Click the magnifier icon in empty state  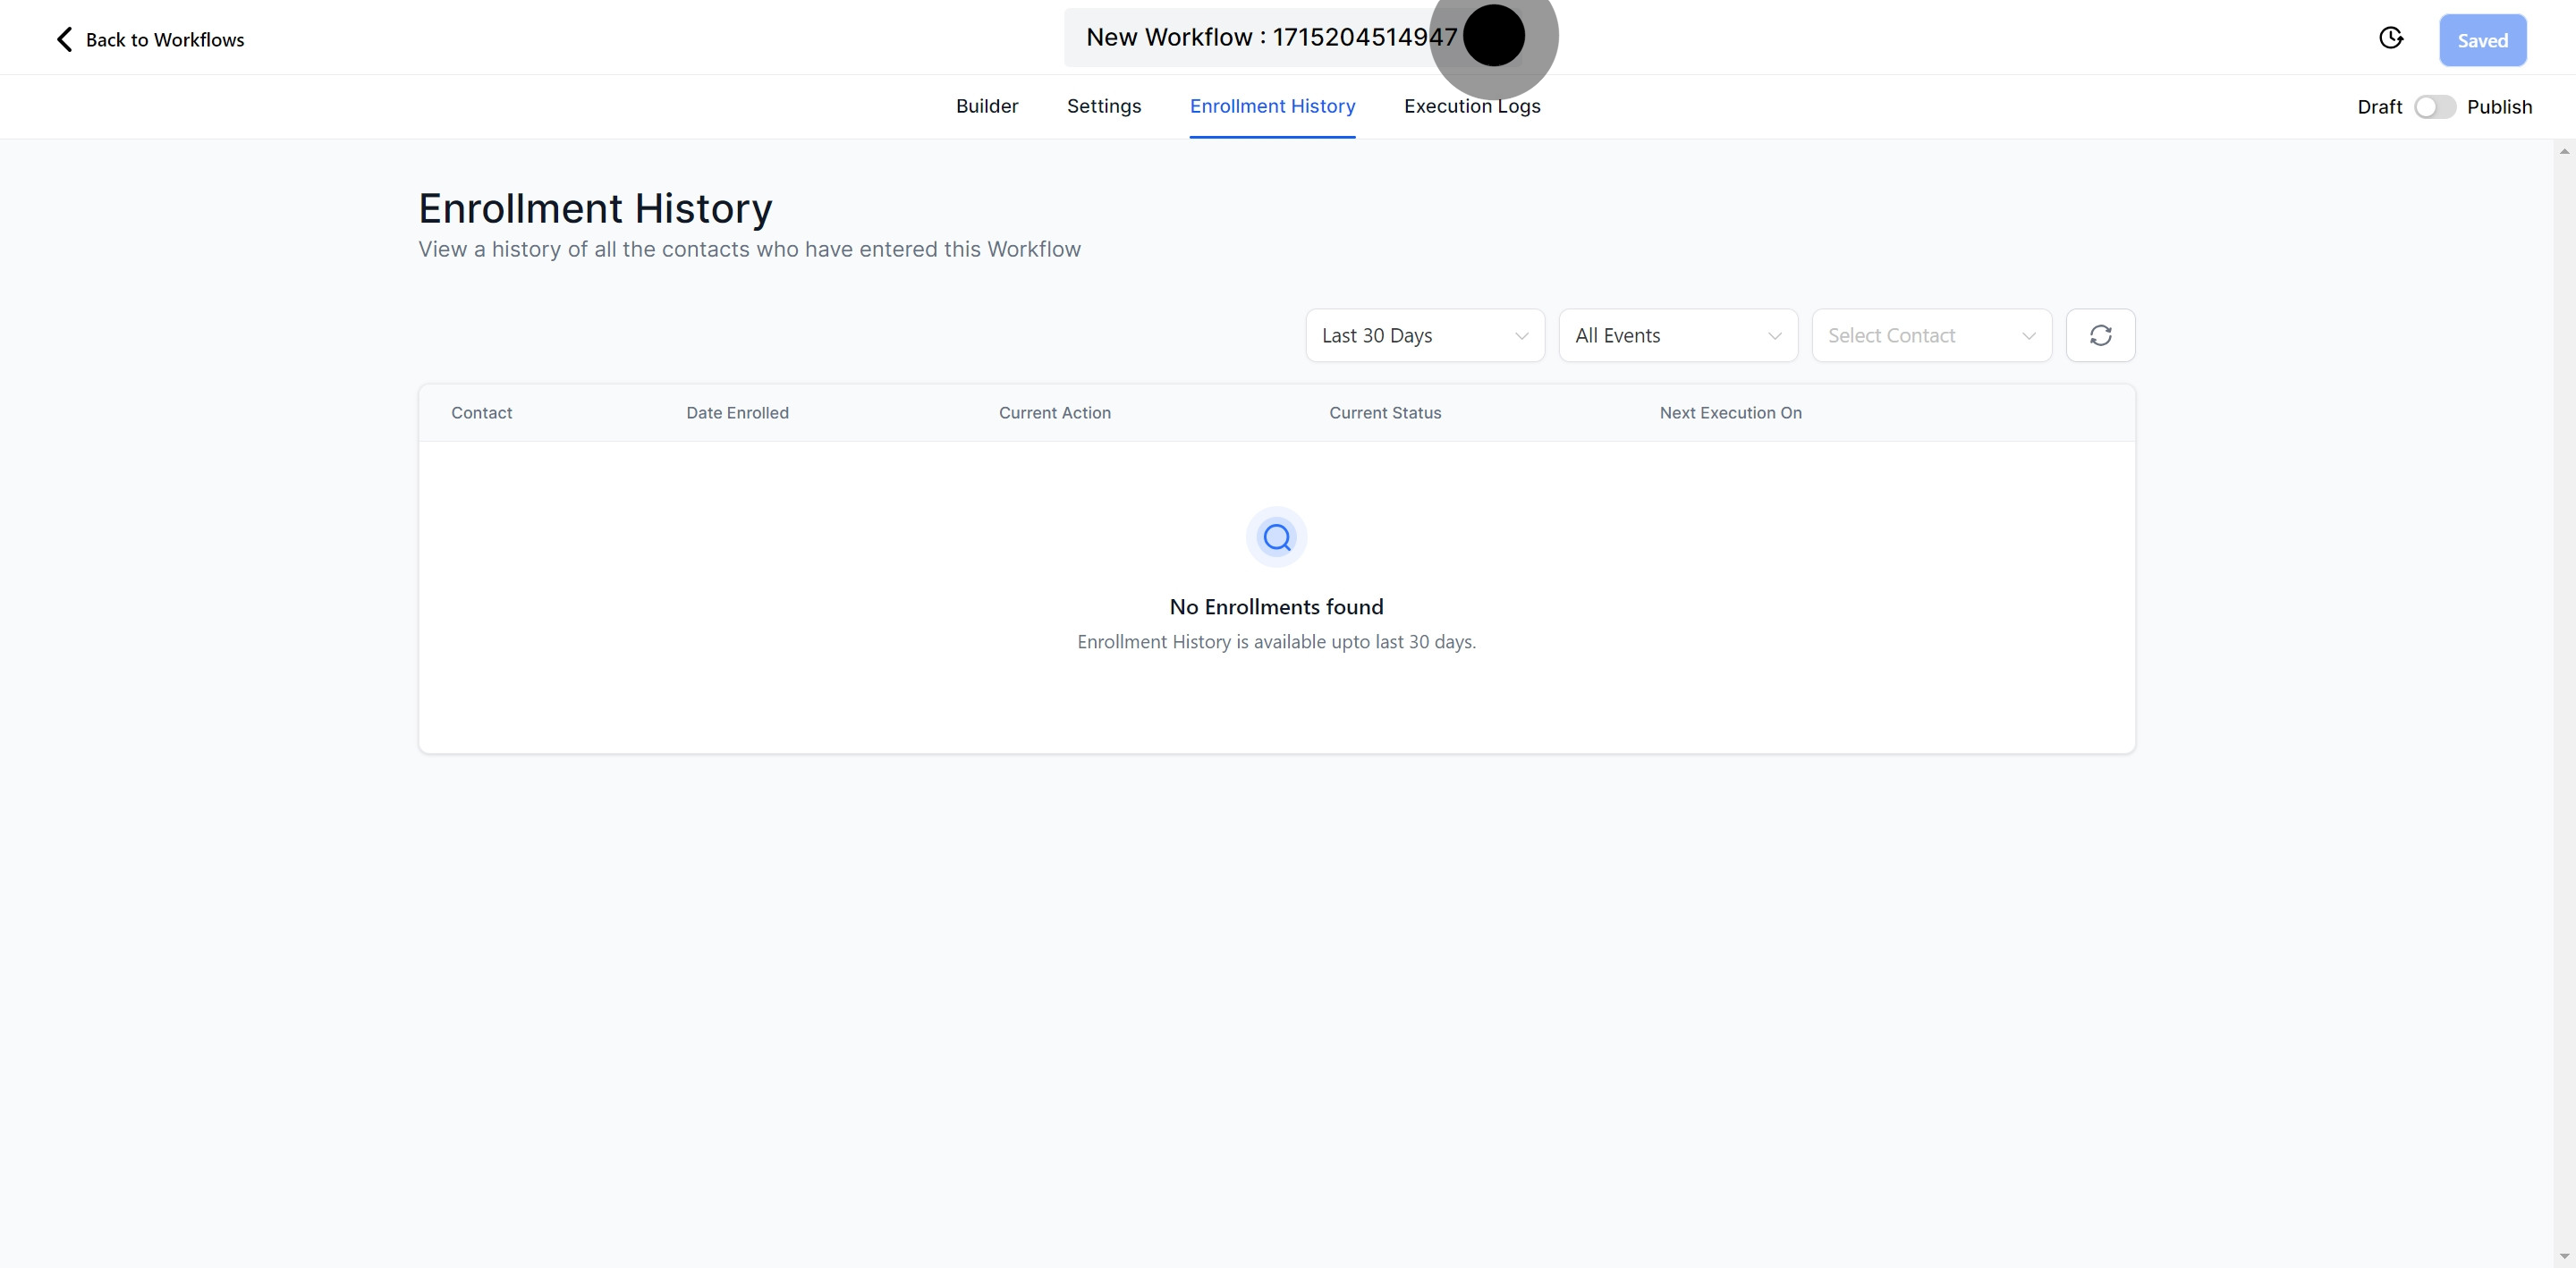tap(1276, 538)
